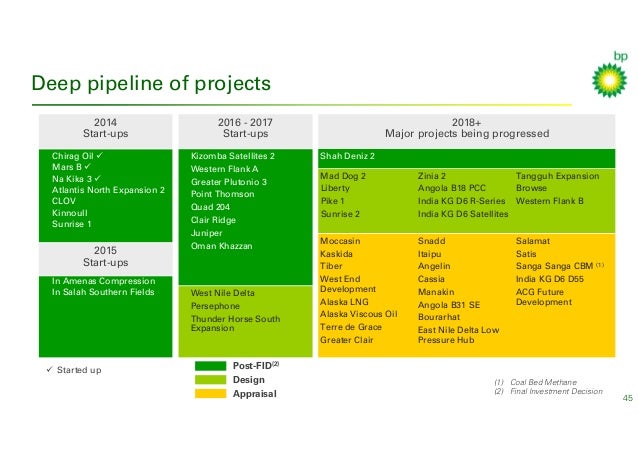638x451 pixels.
Task: Select 'Terre de Grace' entry
Action: [351, 327]
